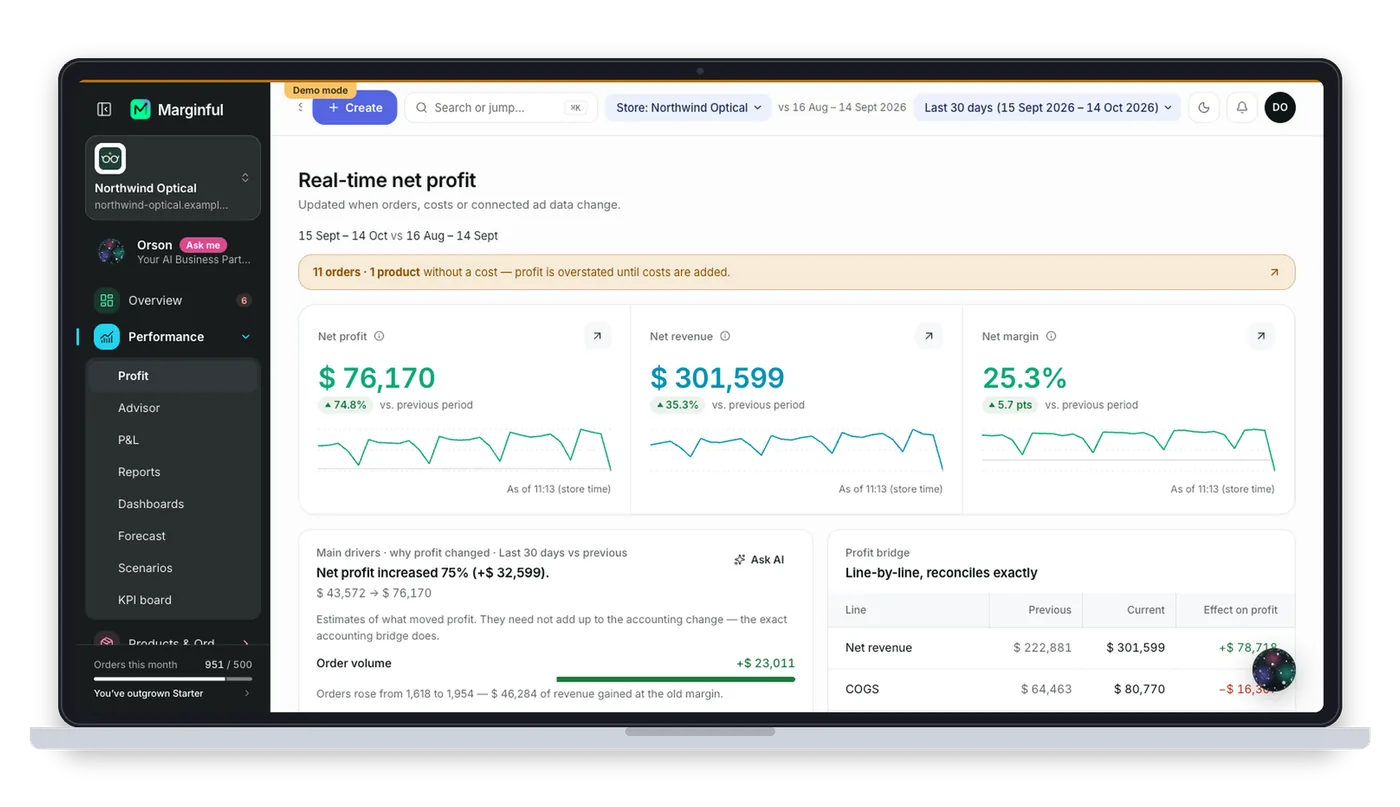Click the Orders this month progress bar

click(173, 679)
